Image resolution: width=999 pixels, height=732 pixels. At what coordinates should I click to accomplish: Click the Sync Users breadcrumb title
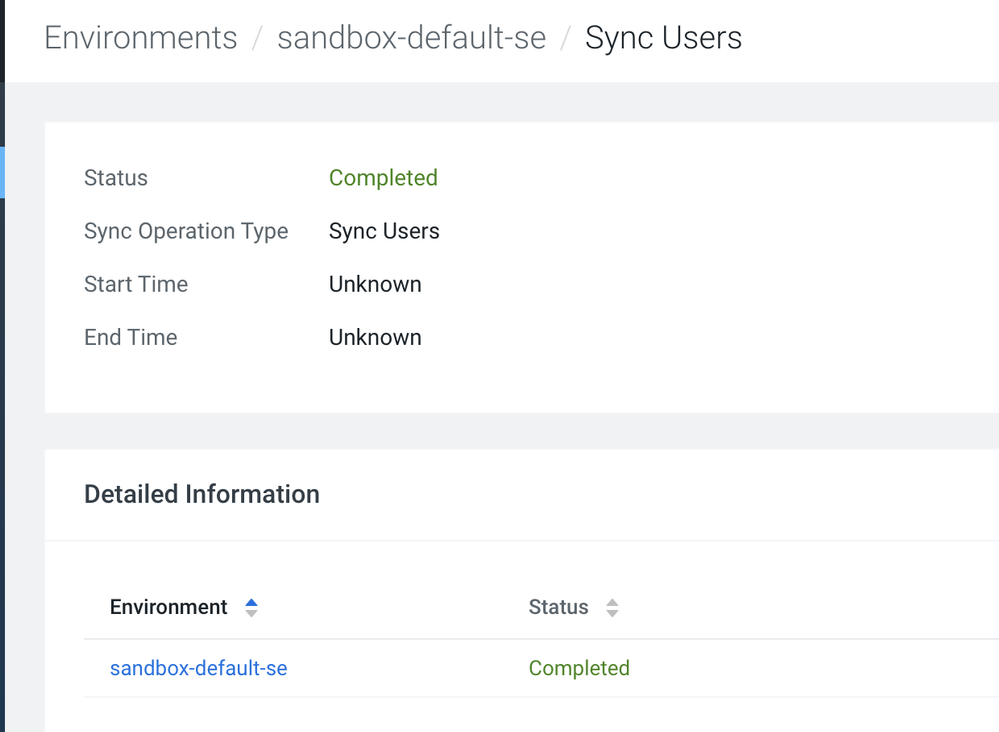point(663,38)
